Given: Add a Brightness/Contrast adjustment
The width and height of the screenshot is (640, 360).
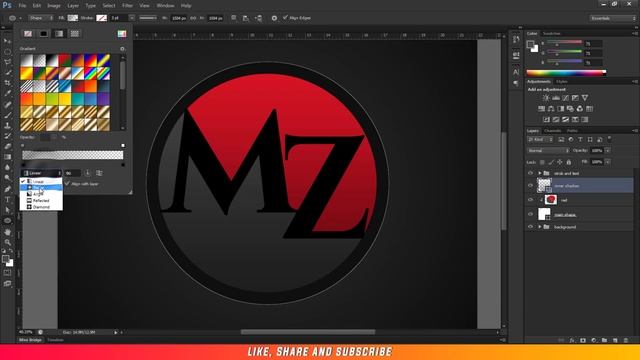Looking at the screenshot, I should [546, 98].
